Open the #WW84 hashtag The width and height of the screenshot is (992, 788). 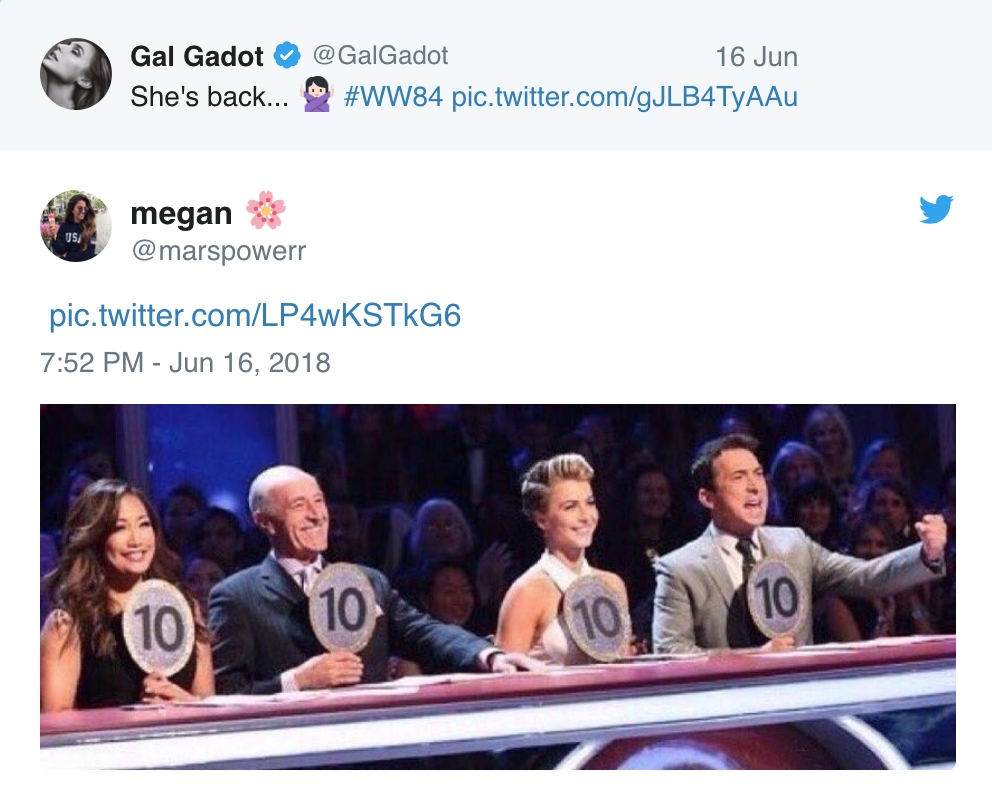coord(392,98)
